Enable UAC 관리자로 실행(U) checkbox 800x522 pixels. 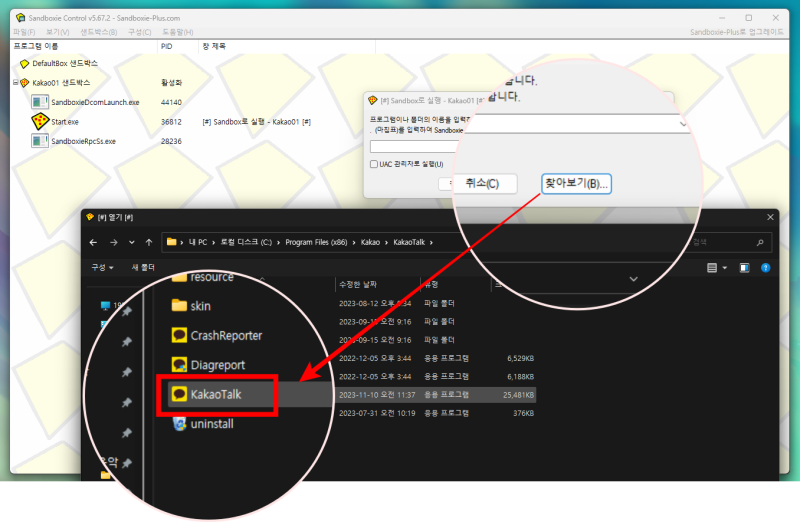[374, 164]
